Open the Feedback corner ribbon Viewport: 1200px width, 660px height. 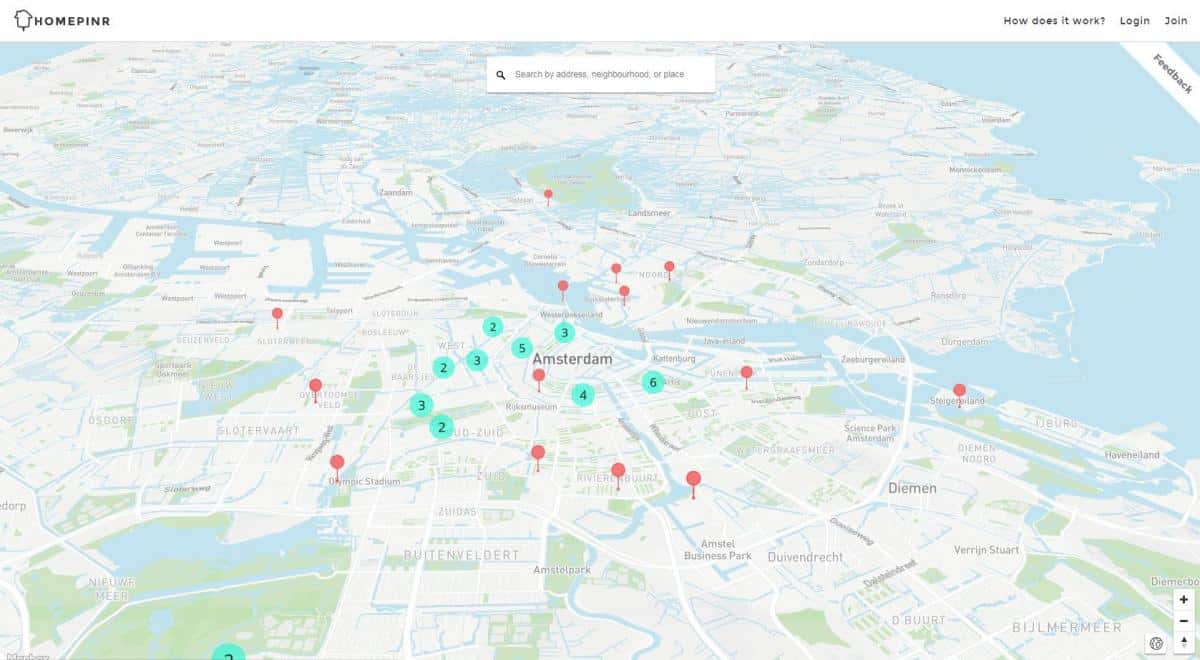click(1172, 73)
